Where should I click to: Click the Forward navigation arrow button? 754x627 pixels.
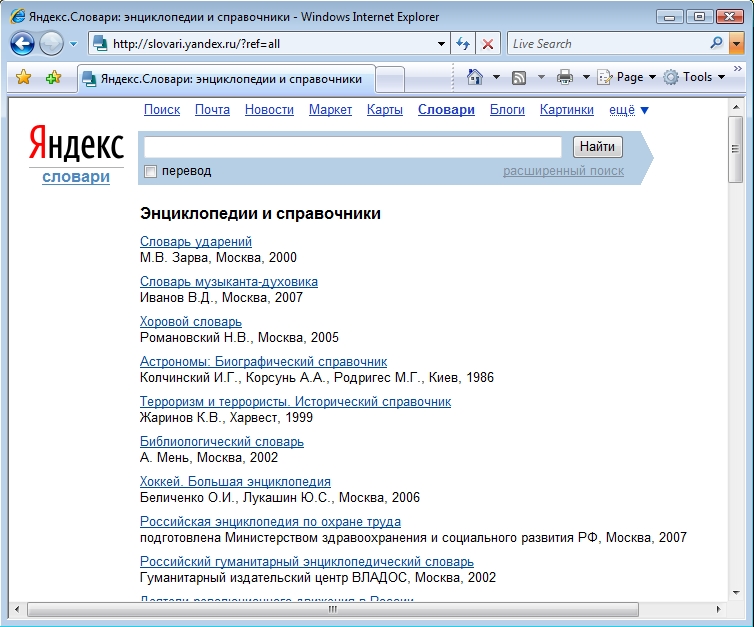coord(51,44)
